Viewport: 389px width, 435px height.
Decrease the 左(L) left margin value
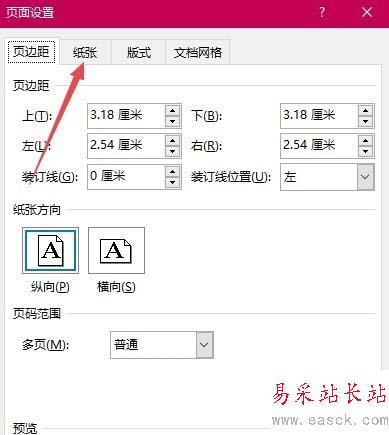[x=173, y=151]
